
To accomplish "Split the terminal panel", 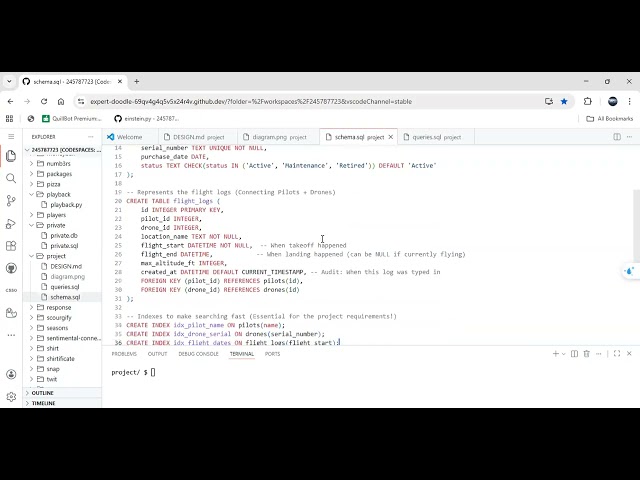I will [x=574, y=353].
